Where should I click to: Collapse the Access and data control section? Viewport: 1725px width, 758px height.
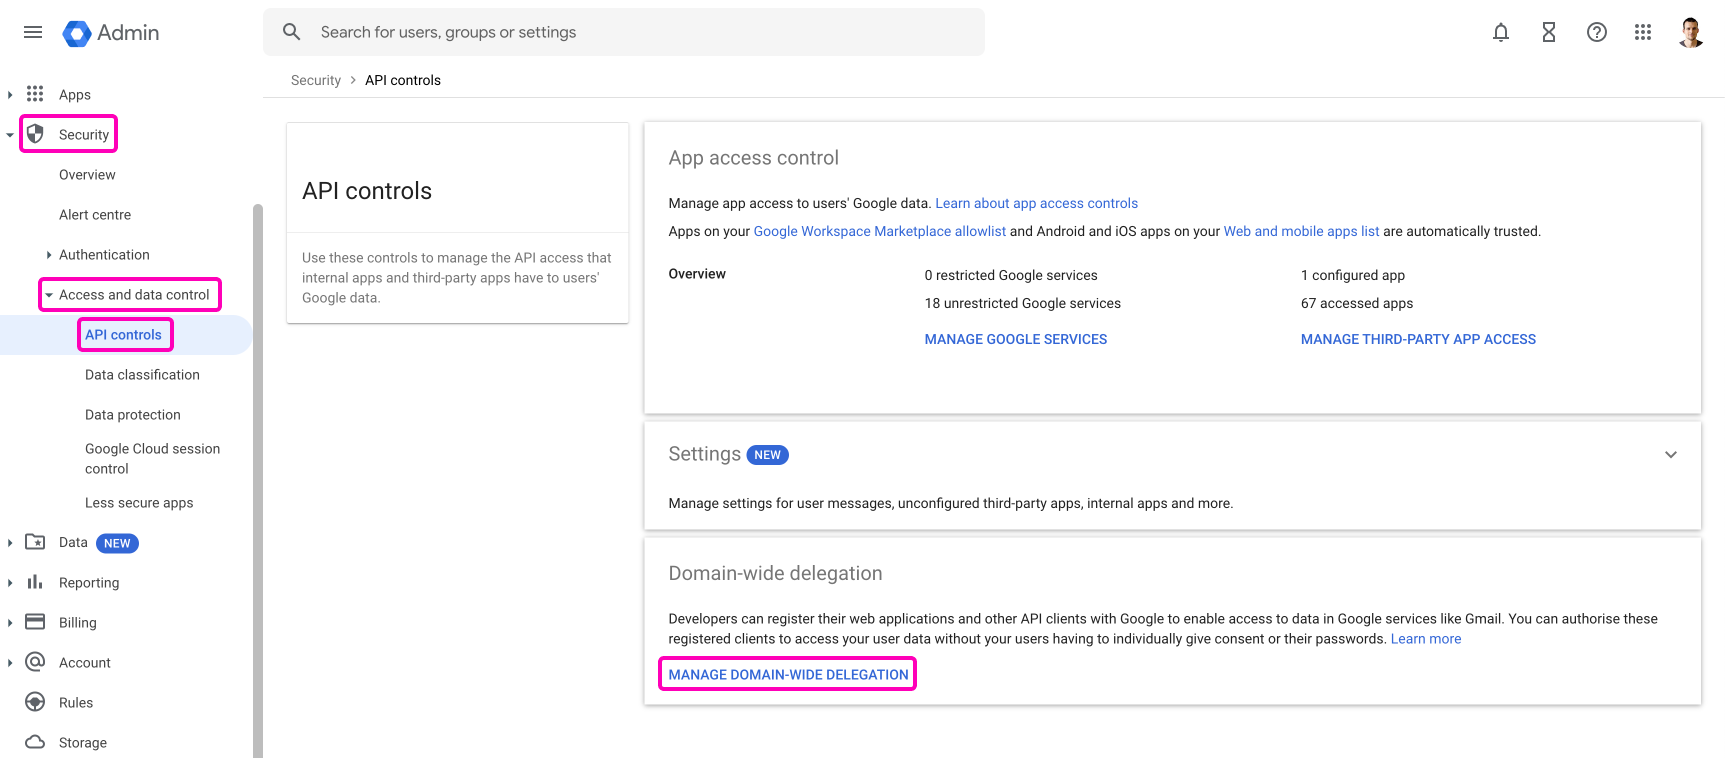[49, 295]
